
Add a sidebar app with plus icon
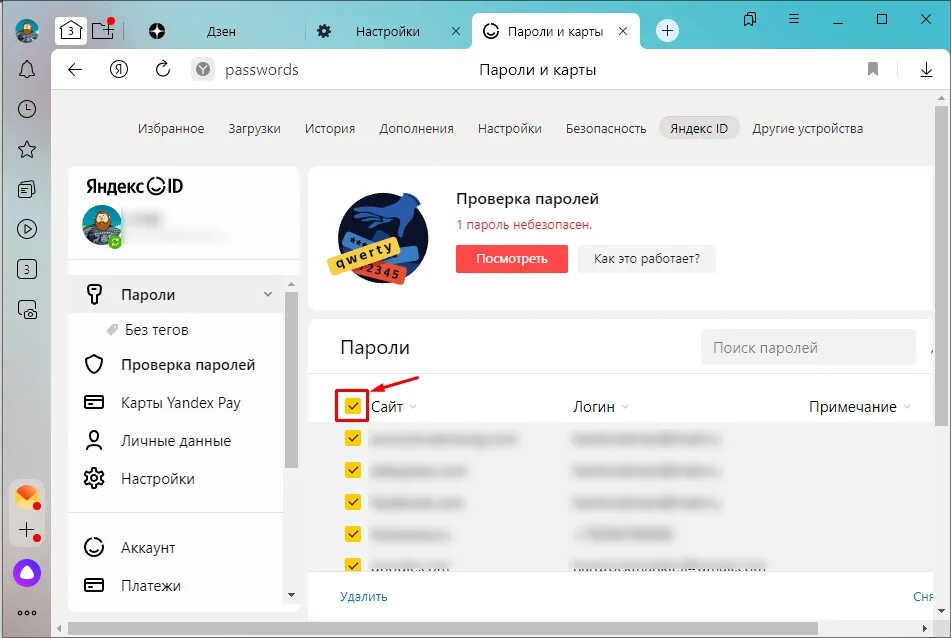[x=27, y=530]
